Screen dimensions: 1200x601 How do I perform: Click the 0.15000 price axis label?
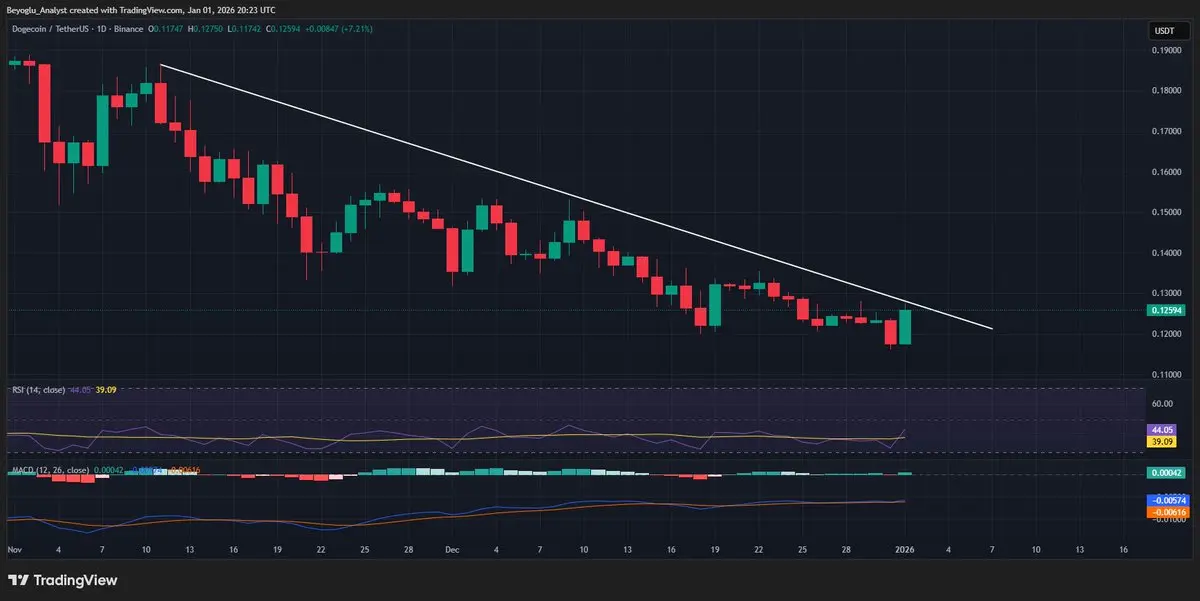pos(1168,212)
